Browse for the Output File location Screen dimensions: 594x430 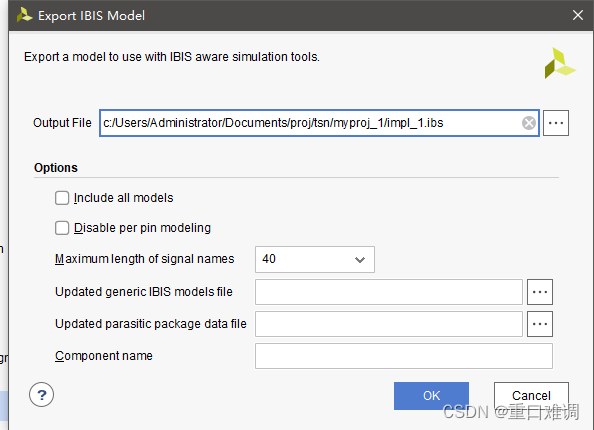click(556, 123)
